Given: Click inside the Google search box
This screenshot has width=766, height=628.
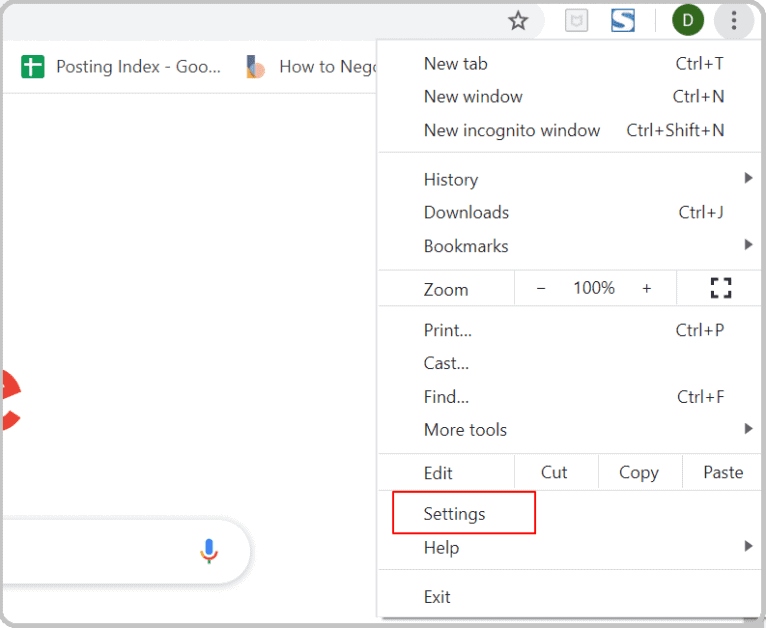Looking at the screenshot, I should [x=98, y=551].
